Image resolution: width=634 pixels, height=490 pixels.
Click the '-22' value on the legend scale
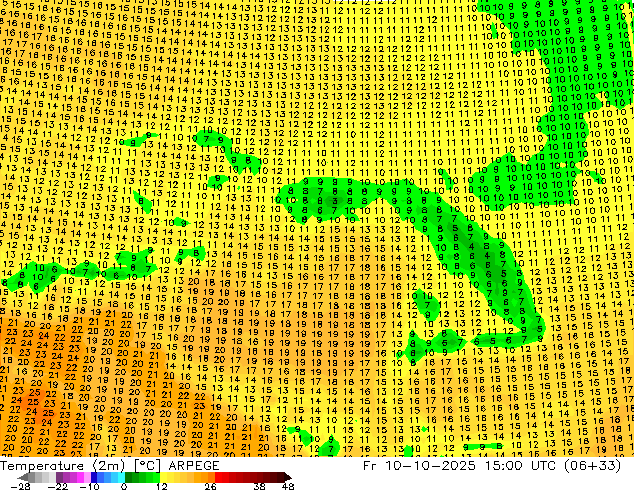point(58,486)
